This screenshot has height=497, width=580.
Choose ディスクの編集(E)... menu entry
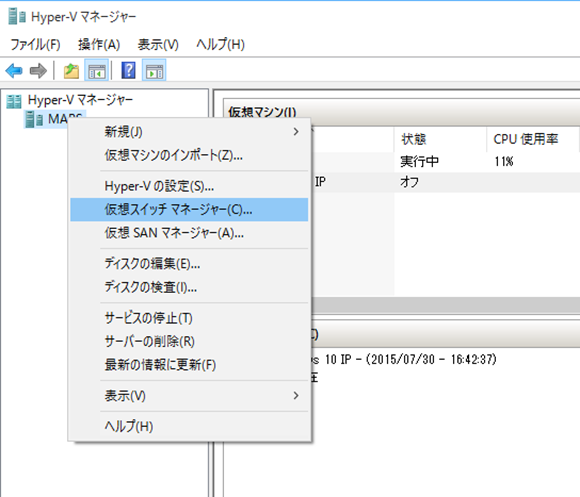tap(189, 264)
